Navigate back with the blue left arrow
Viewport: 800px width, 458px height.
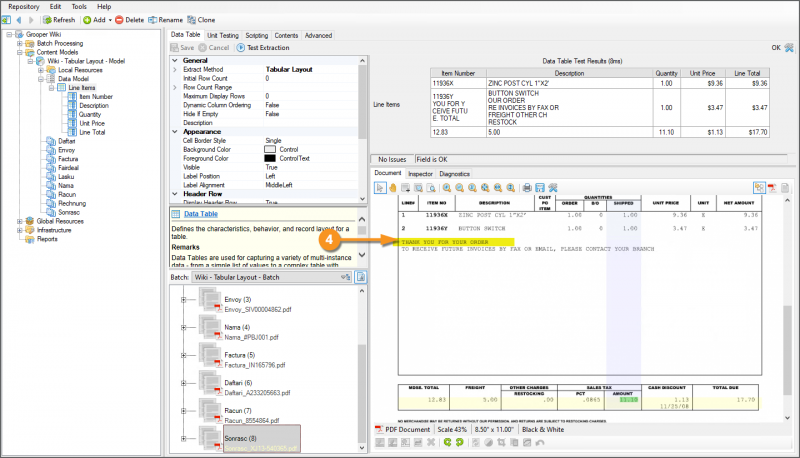point(19,20)
